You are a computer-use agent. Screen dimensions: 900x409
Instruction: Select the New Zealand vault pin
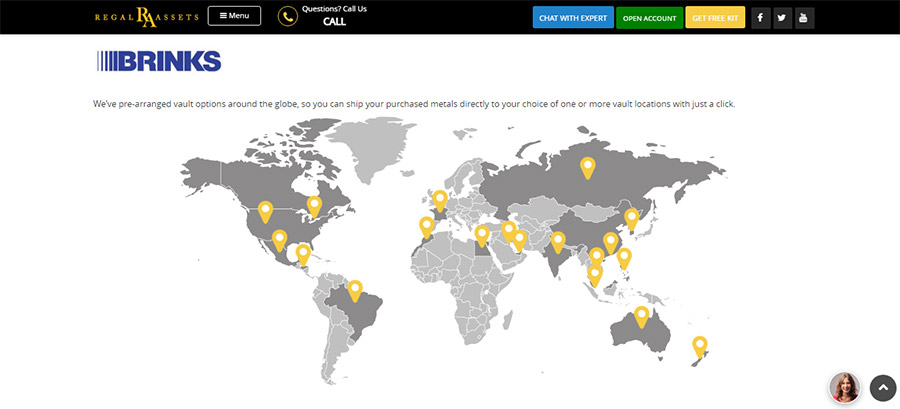pos(699,348)
